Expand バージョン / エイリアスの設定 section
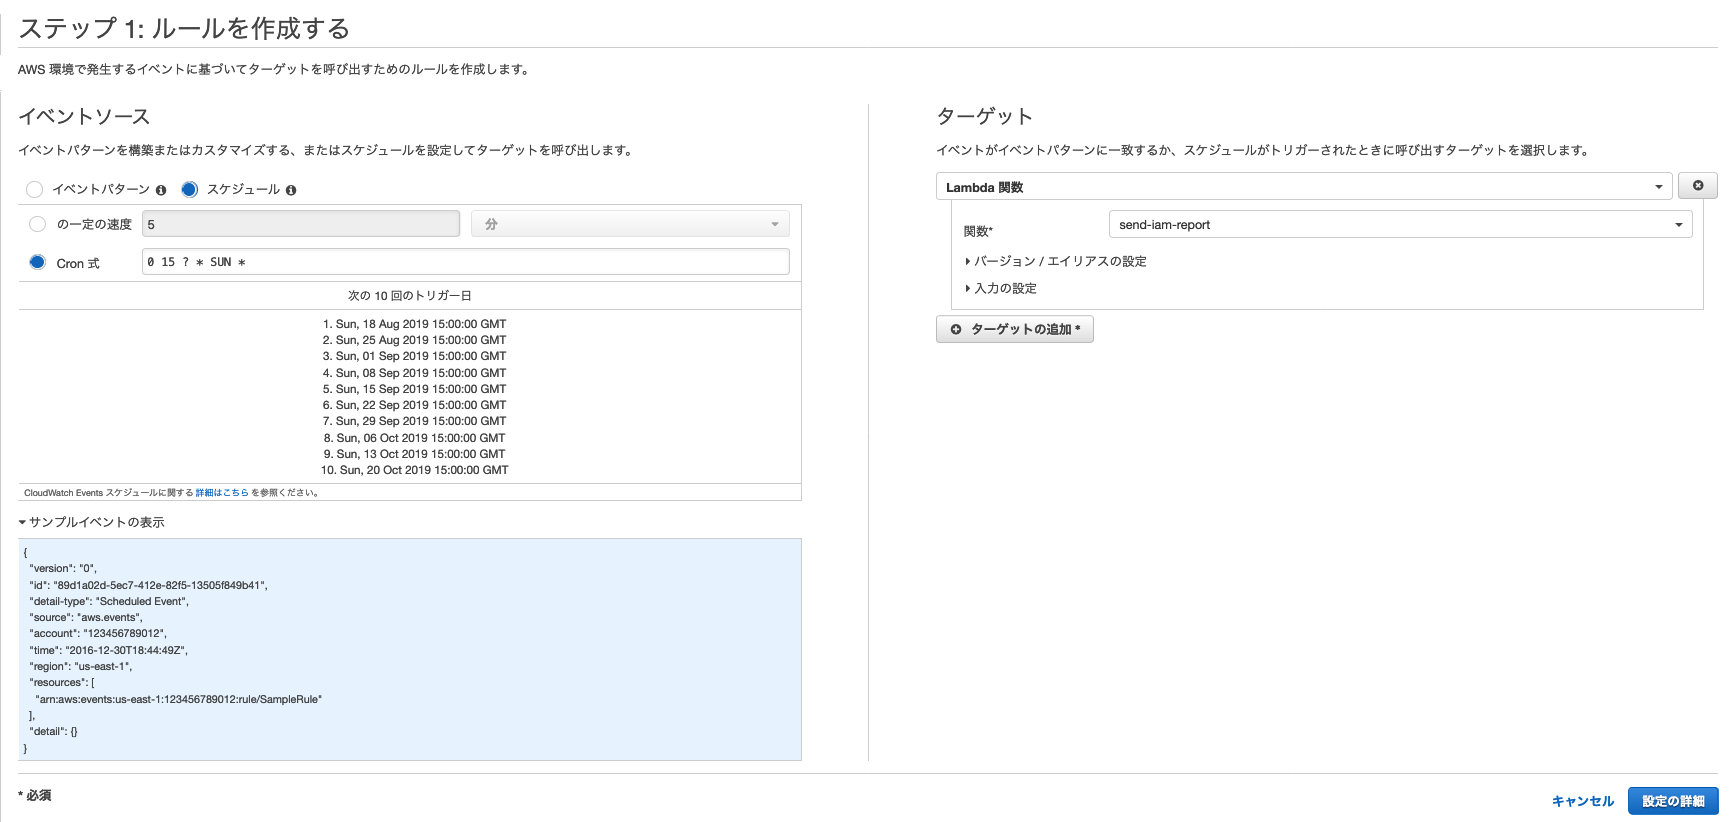Viewport: 1731px width, 822px height. [1056, 261]
